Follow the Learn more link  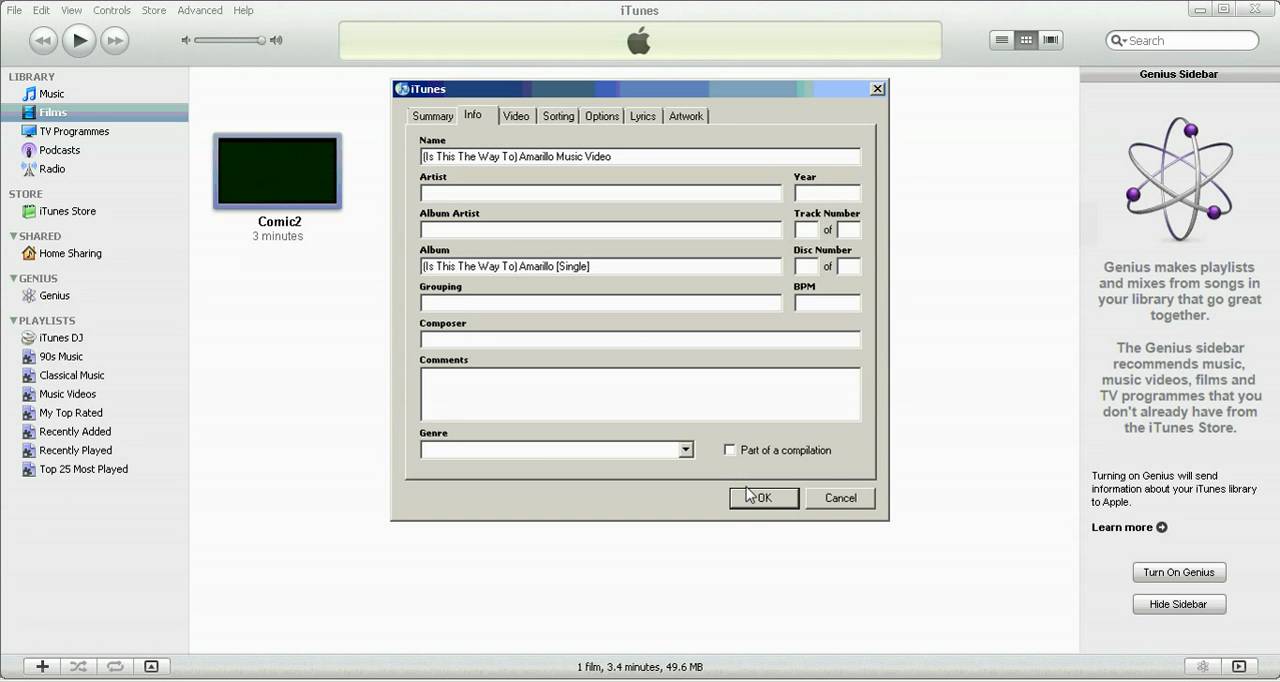pyautogui.click(x=1129, y=527)
